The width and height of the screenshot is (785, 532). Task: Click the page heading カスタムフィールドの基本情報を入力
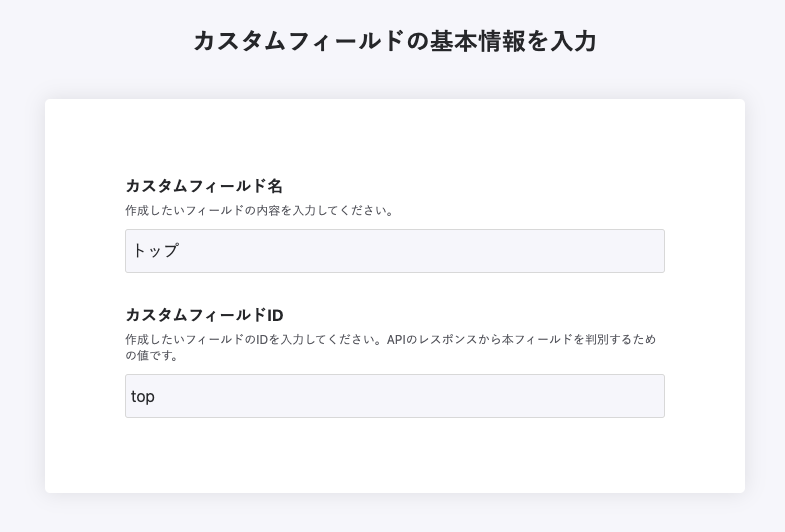coord(394,41)
